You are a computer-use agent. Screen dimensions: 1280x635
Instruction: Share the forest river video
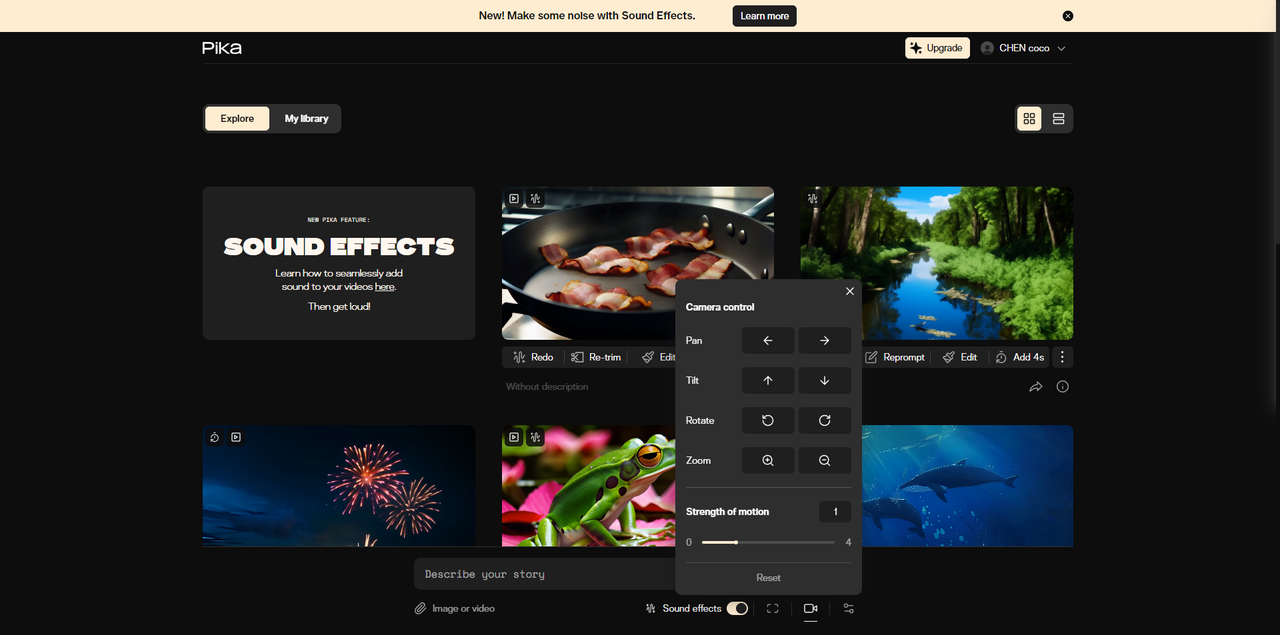[1036, 387]
